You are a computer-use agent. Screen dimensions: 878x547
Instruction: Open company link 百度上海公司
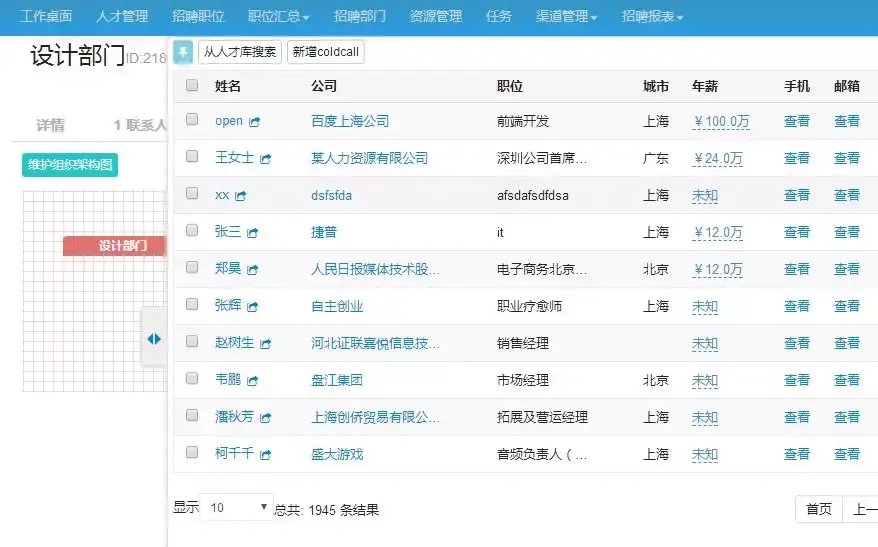click(350, 121)
